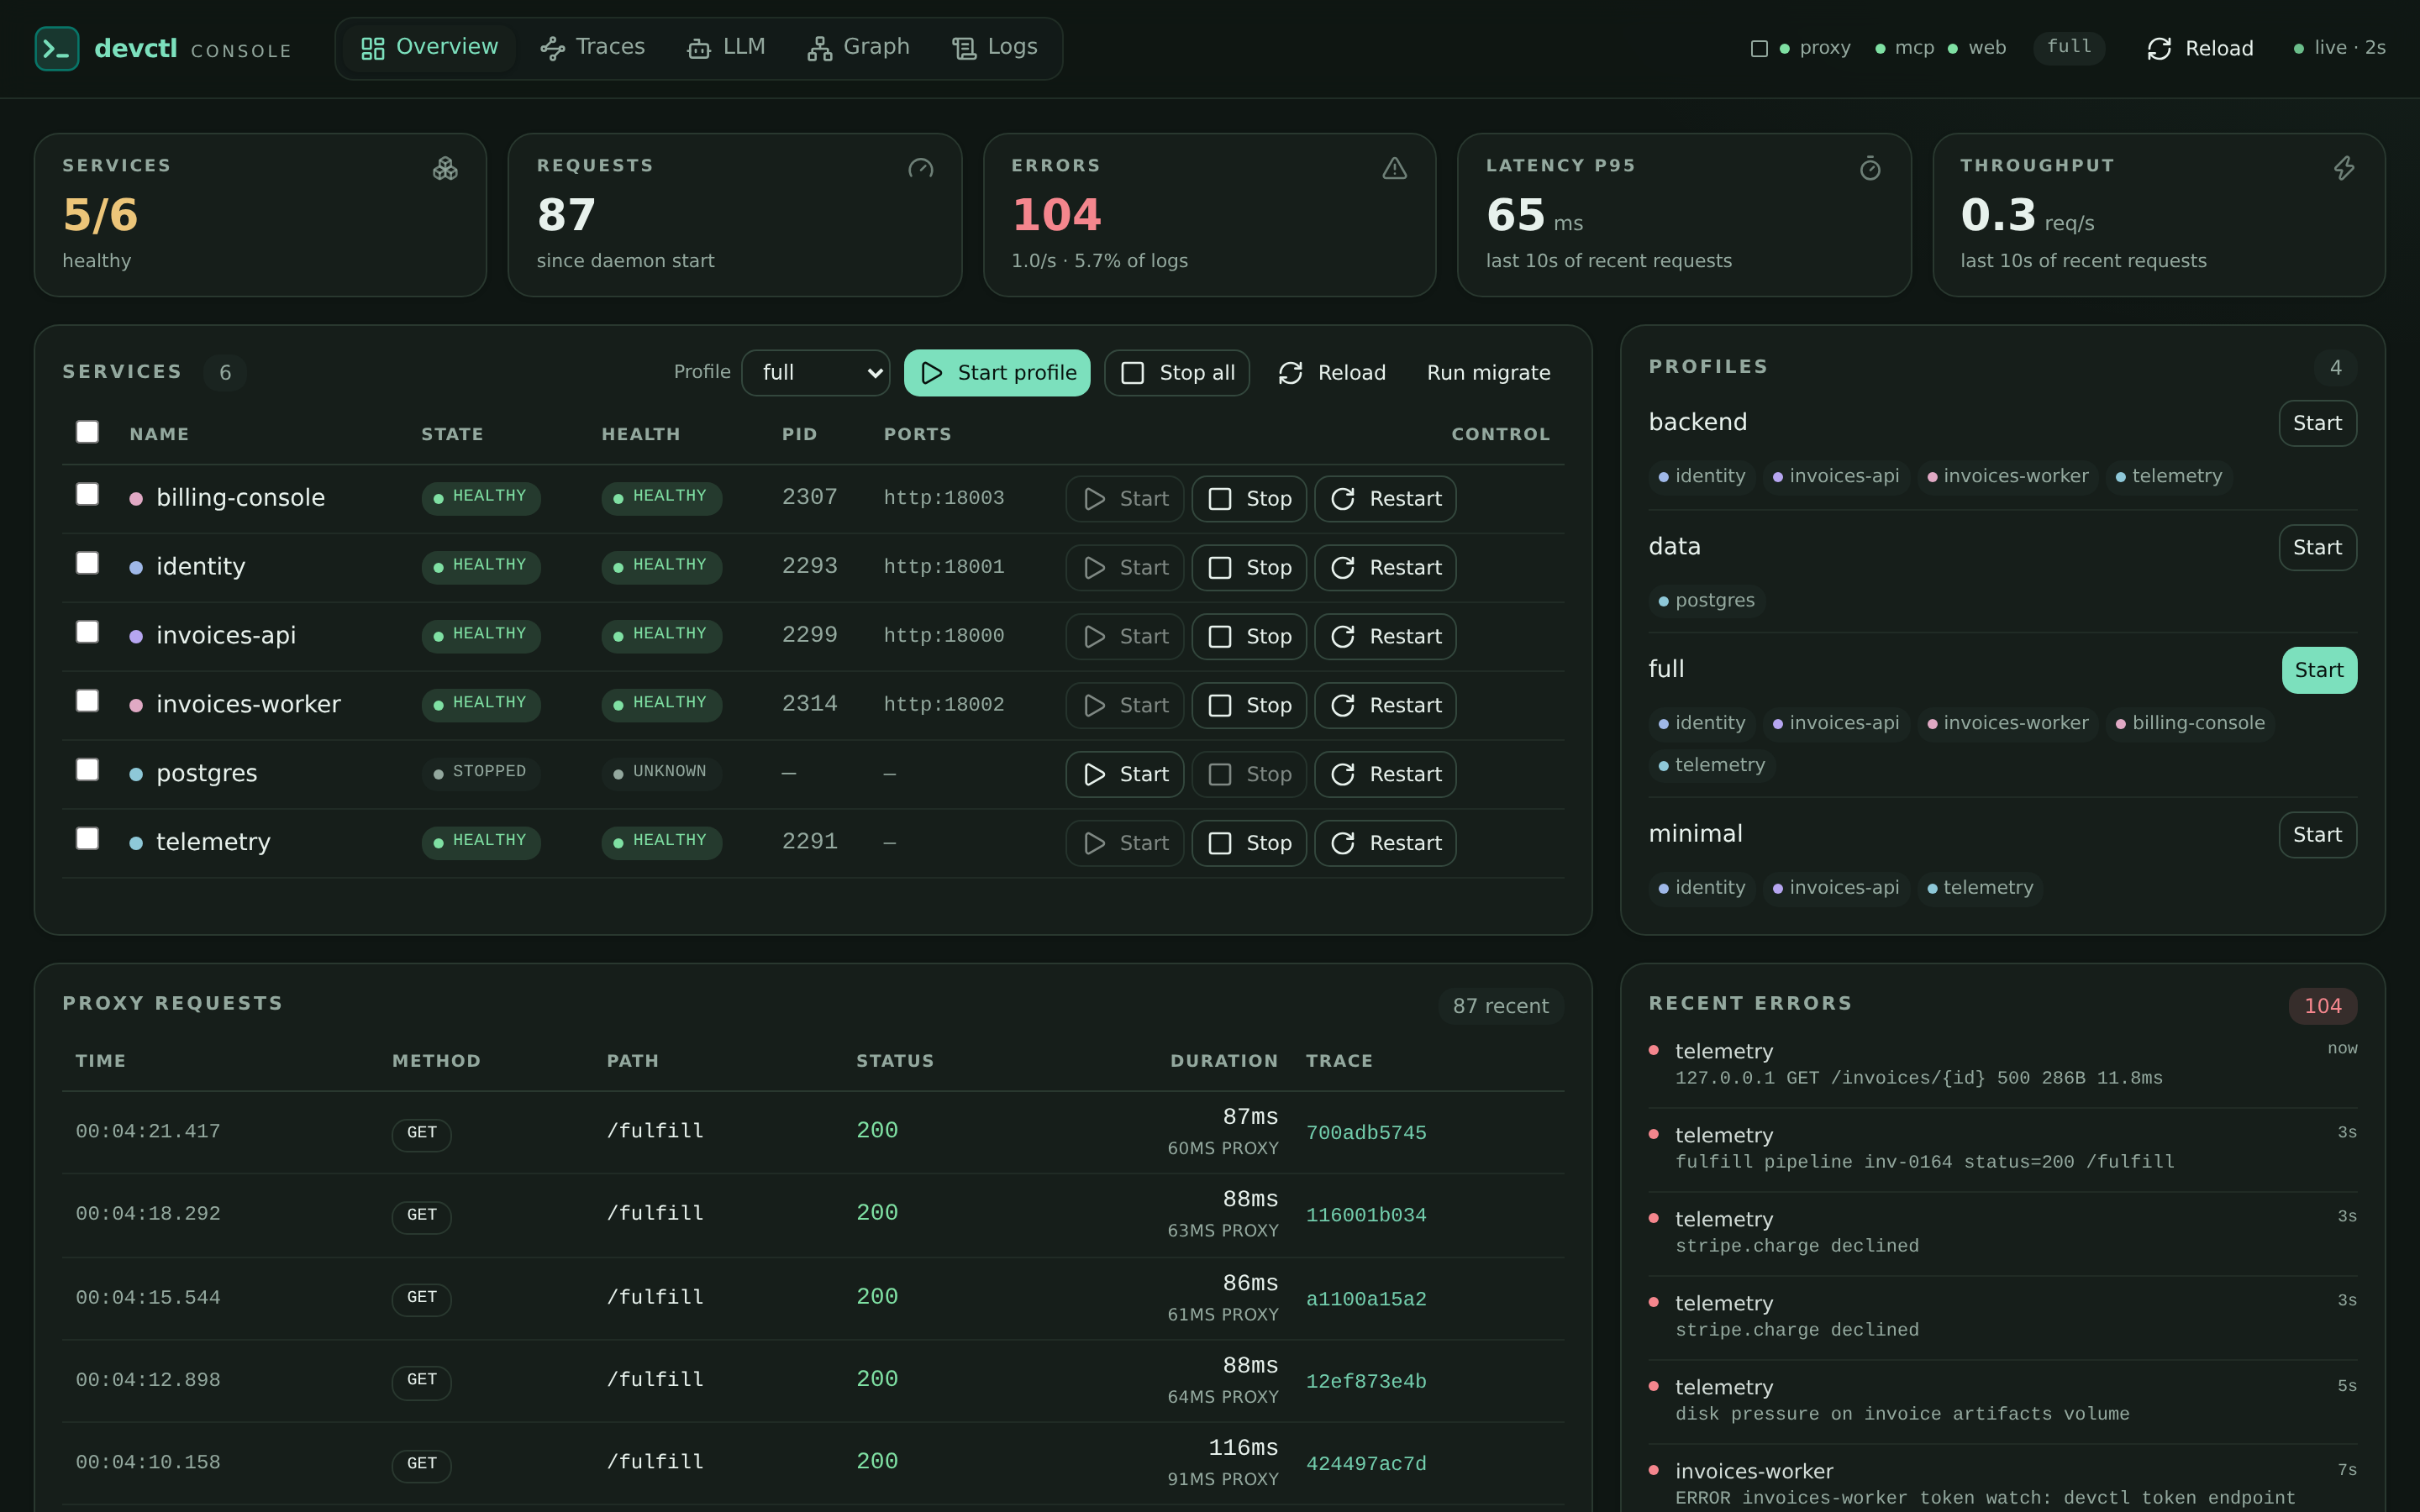Screen dimensions: 2420x1512
Task: Check the postgres row checkbox
Action: pyautogui.click(x=87, y=769)
